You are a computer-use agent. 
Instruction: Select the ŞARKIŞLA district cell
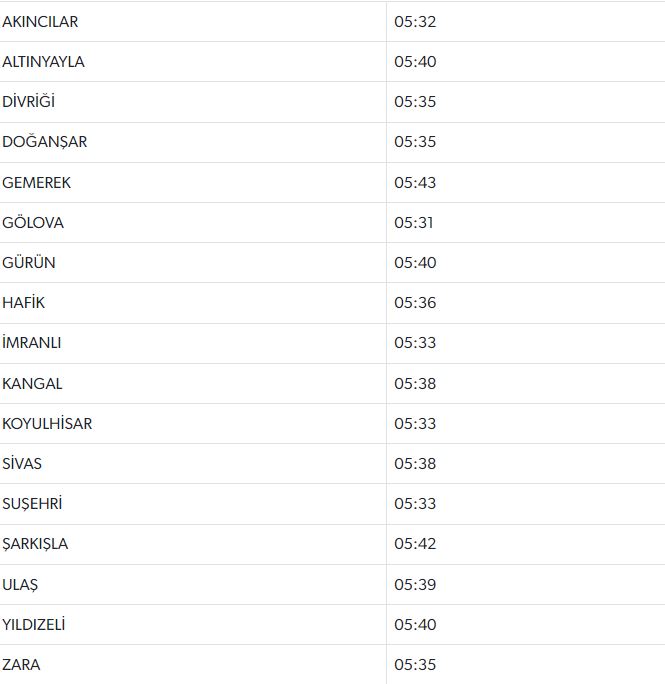(x=35, y=544)
